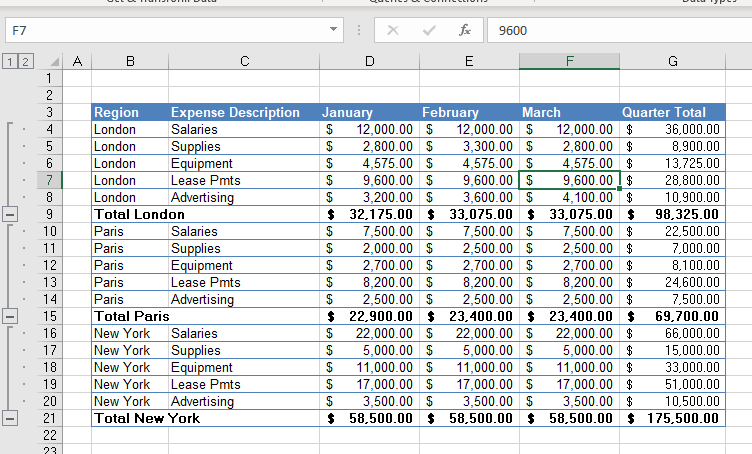This screenshot has width=752, height=454.
Task: Collapse the New York group rows
Action: [x=10, y=418]
